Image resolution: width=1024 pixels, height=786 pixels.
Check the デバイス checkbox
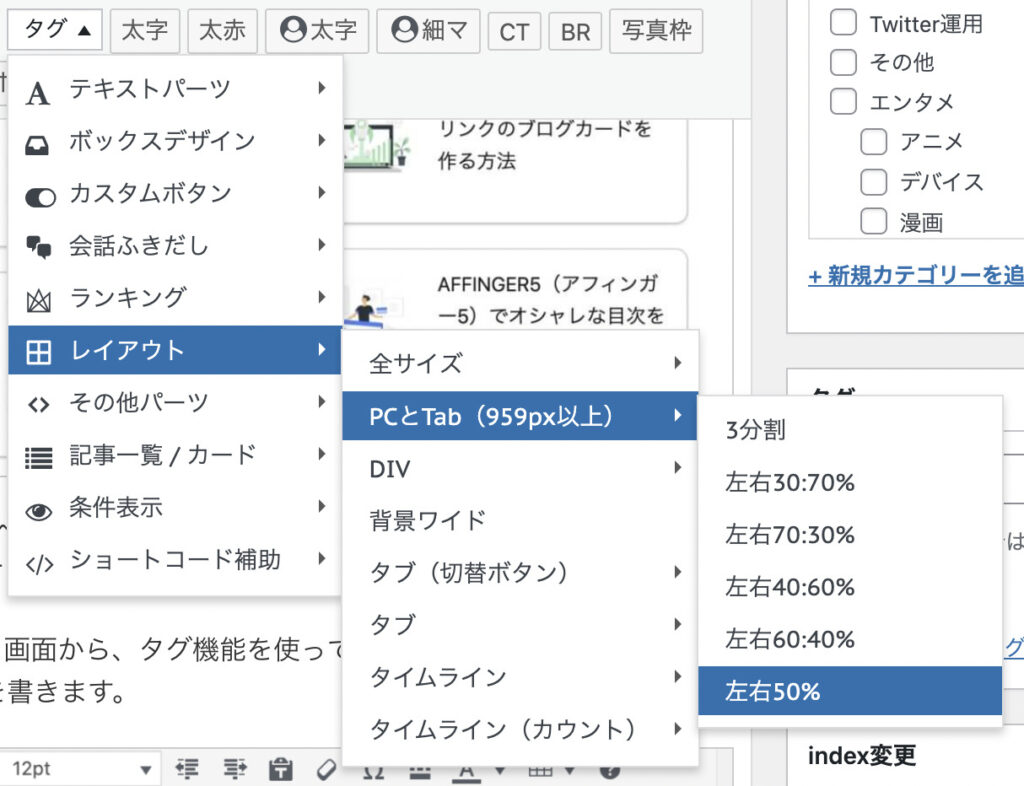point(873,181)
